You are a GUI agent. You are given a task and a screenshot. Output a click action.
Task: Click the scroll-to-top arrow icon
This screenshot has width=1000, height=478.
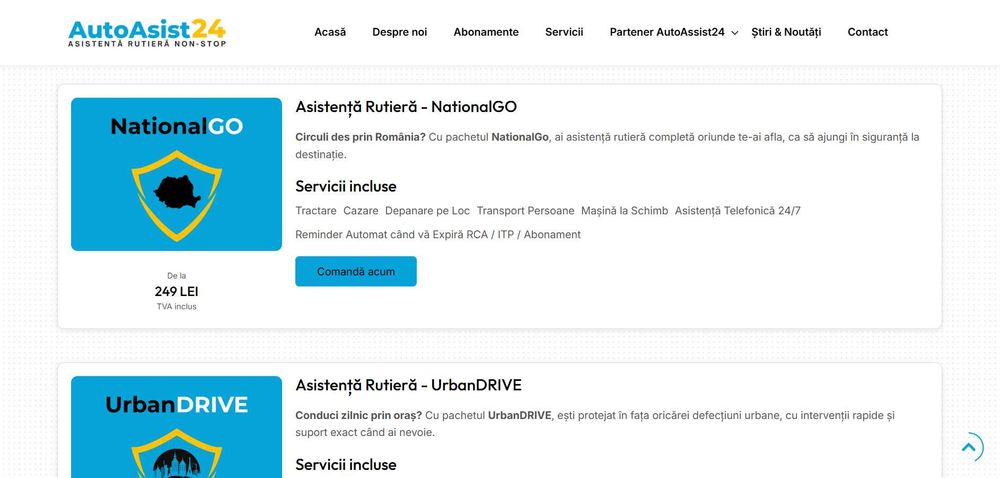968,447
